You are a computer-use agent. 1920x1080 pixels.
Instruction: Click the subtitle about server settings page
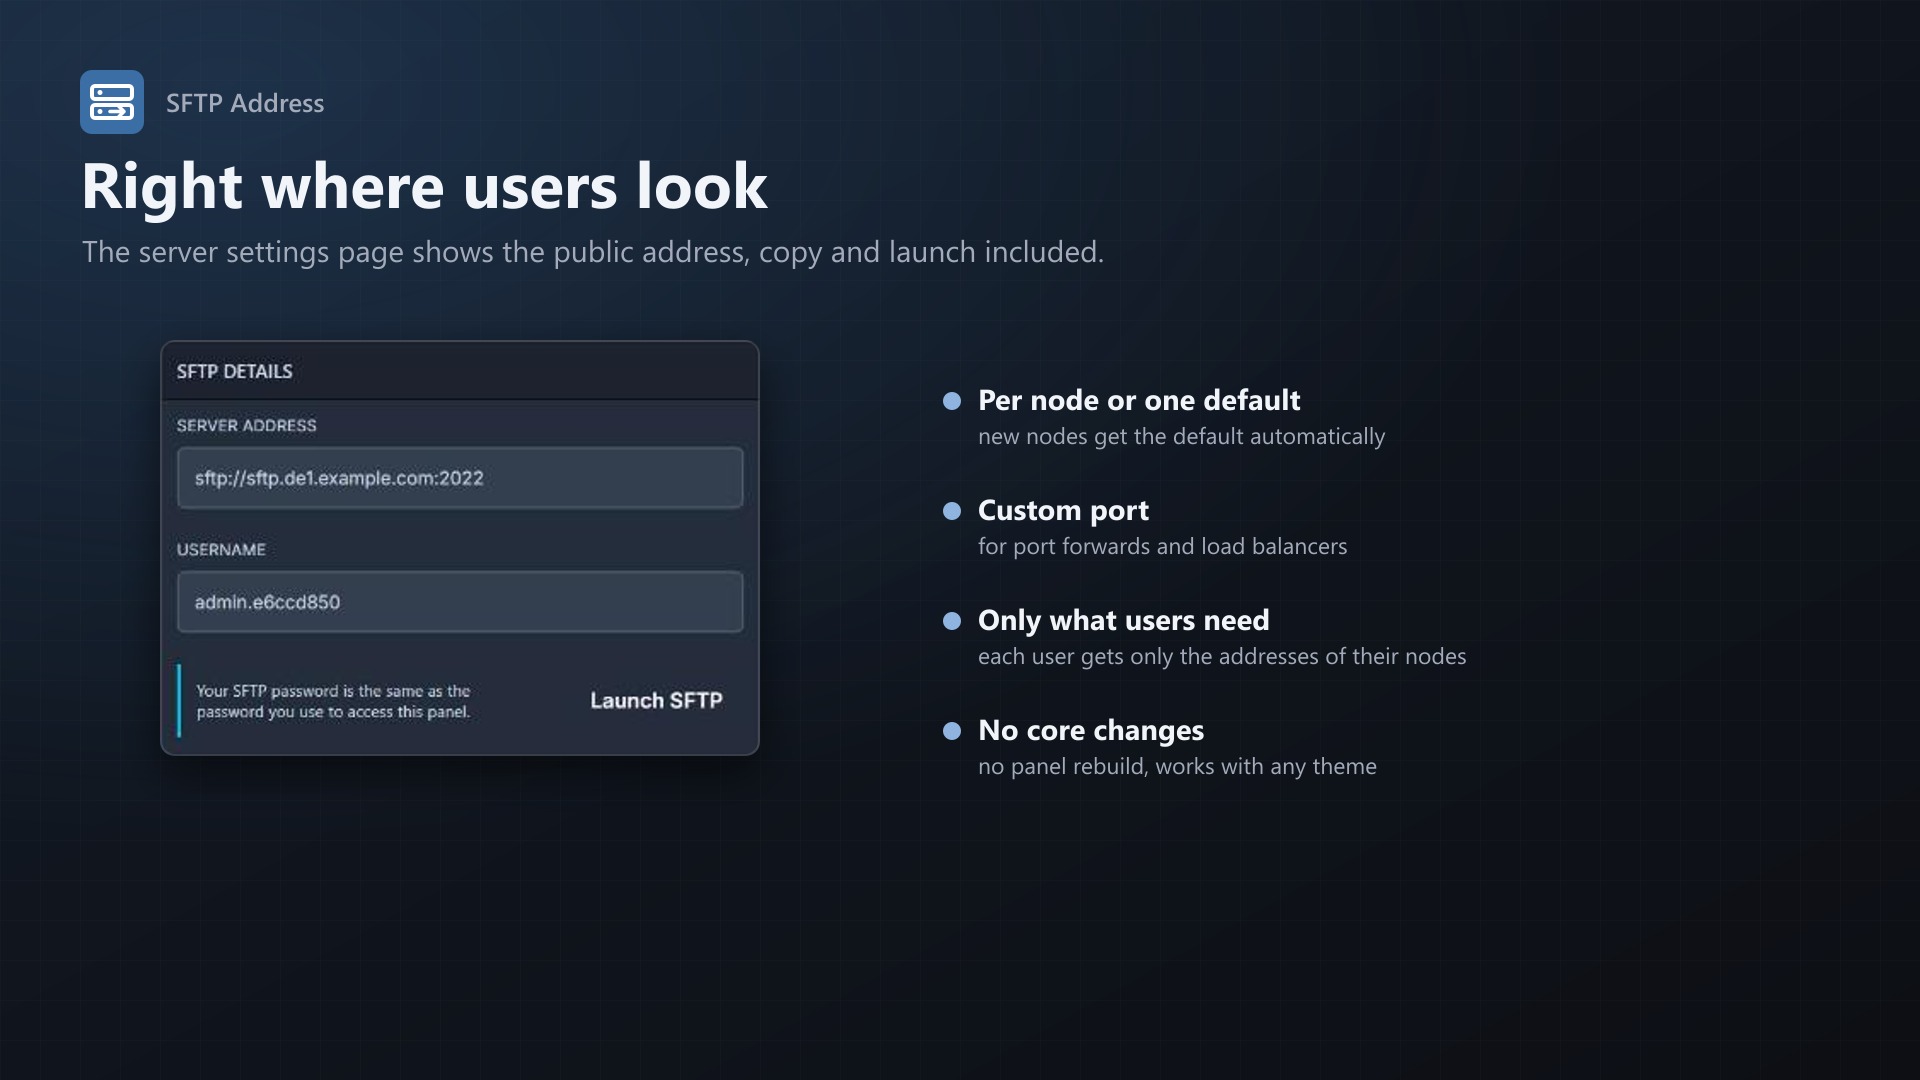pyautogui.click(x=593, y=252)
